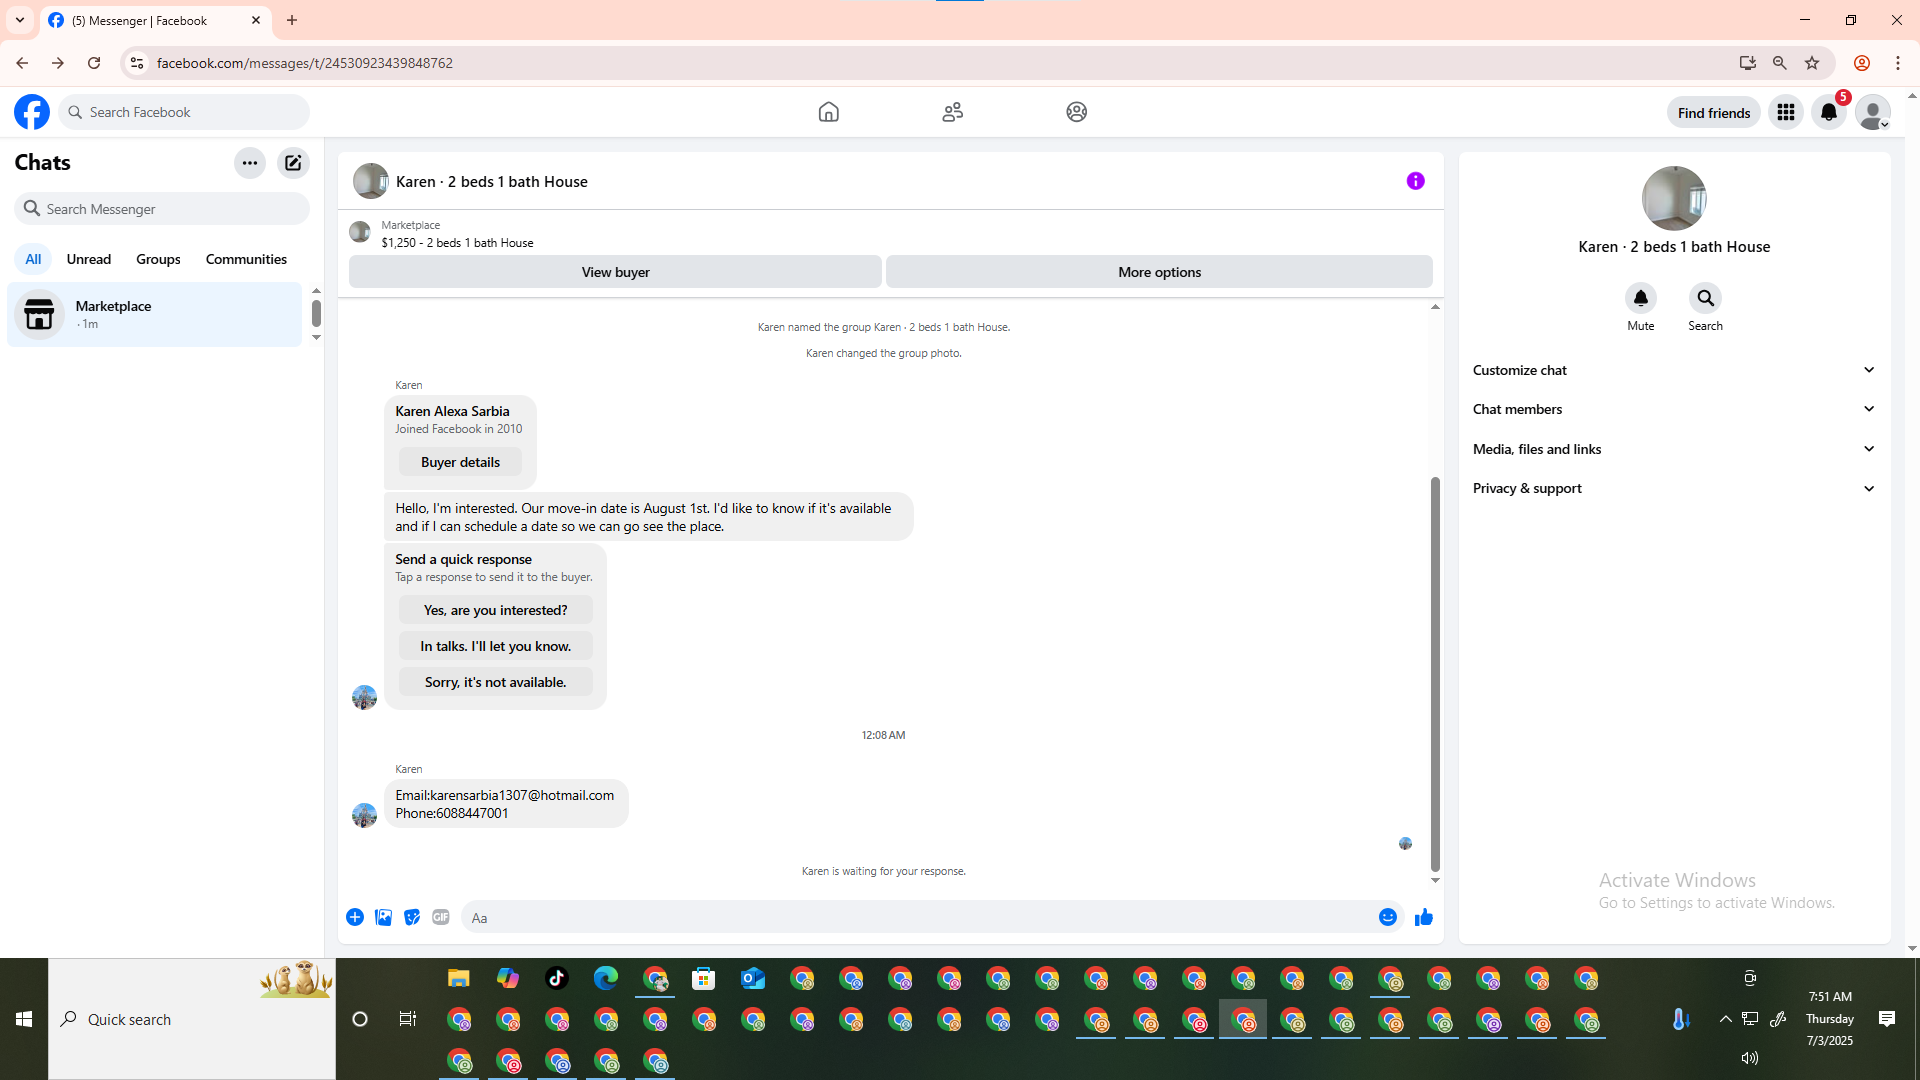Attach a photo using the image icon
The width and height of the screenshot is (1920, 1080).
click(x=383, y=917)
